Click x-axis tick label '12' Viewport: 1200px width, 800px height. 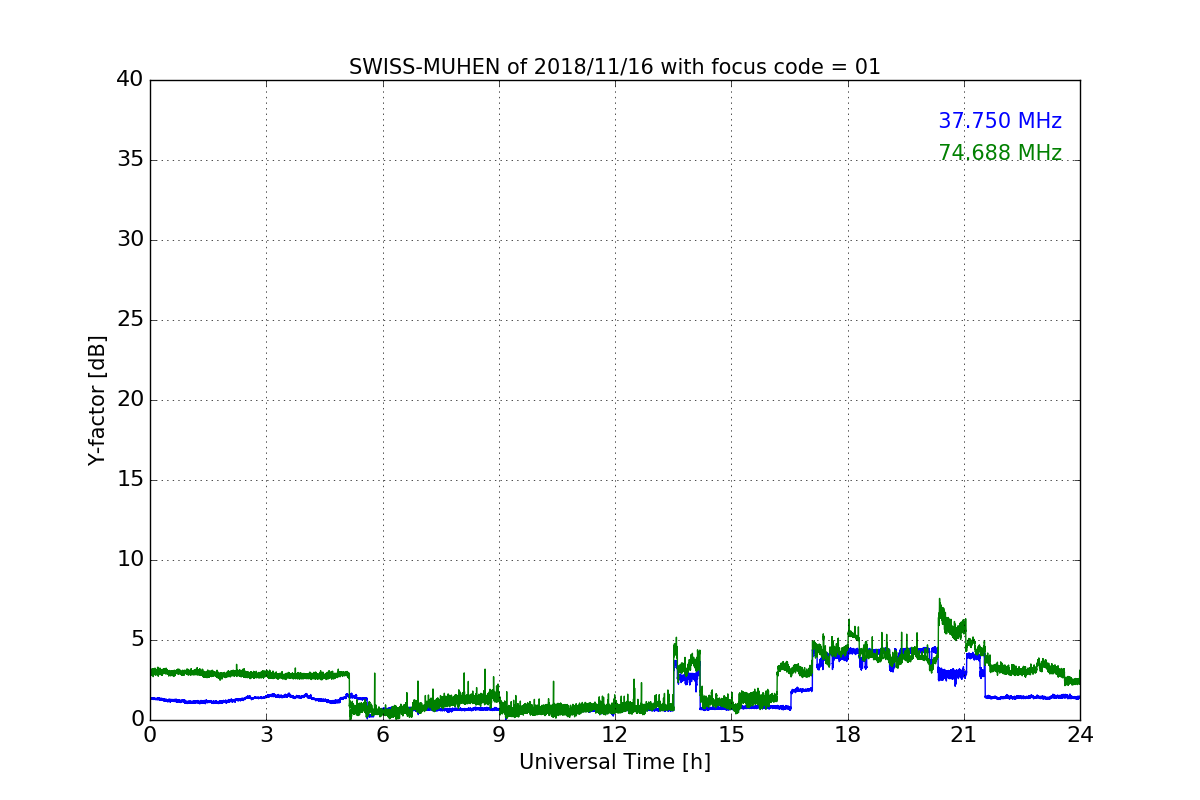click(615, 735)
